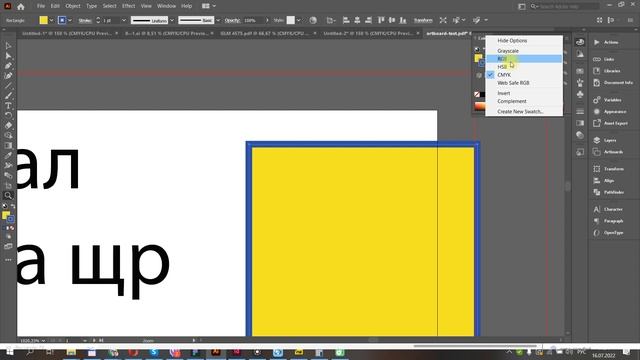
Task: Select RGB in color panel menu
Action: (x=524, y=59)
